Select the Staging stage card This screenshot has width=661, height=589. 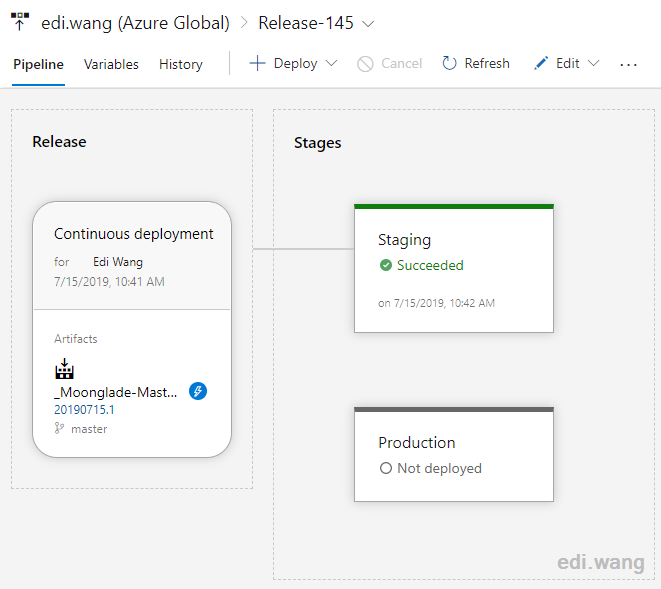coord(454,269)
